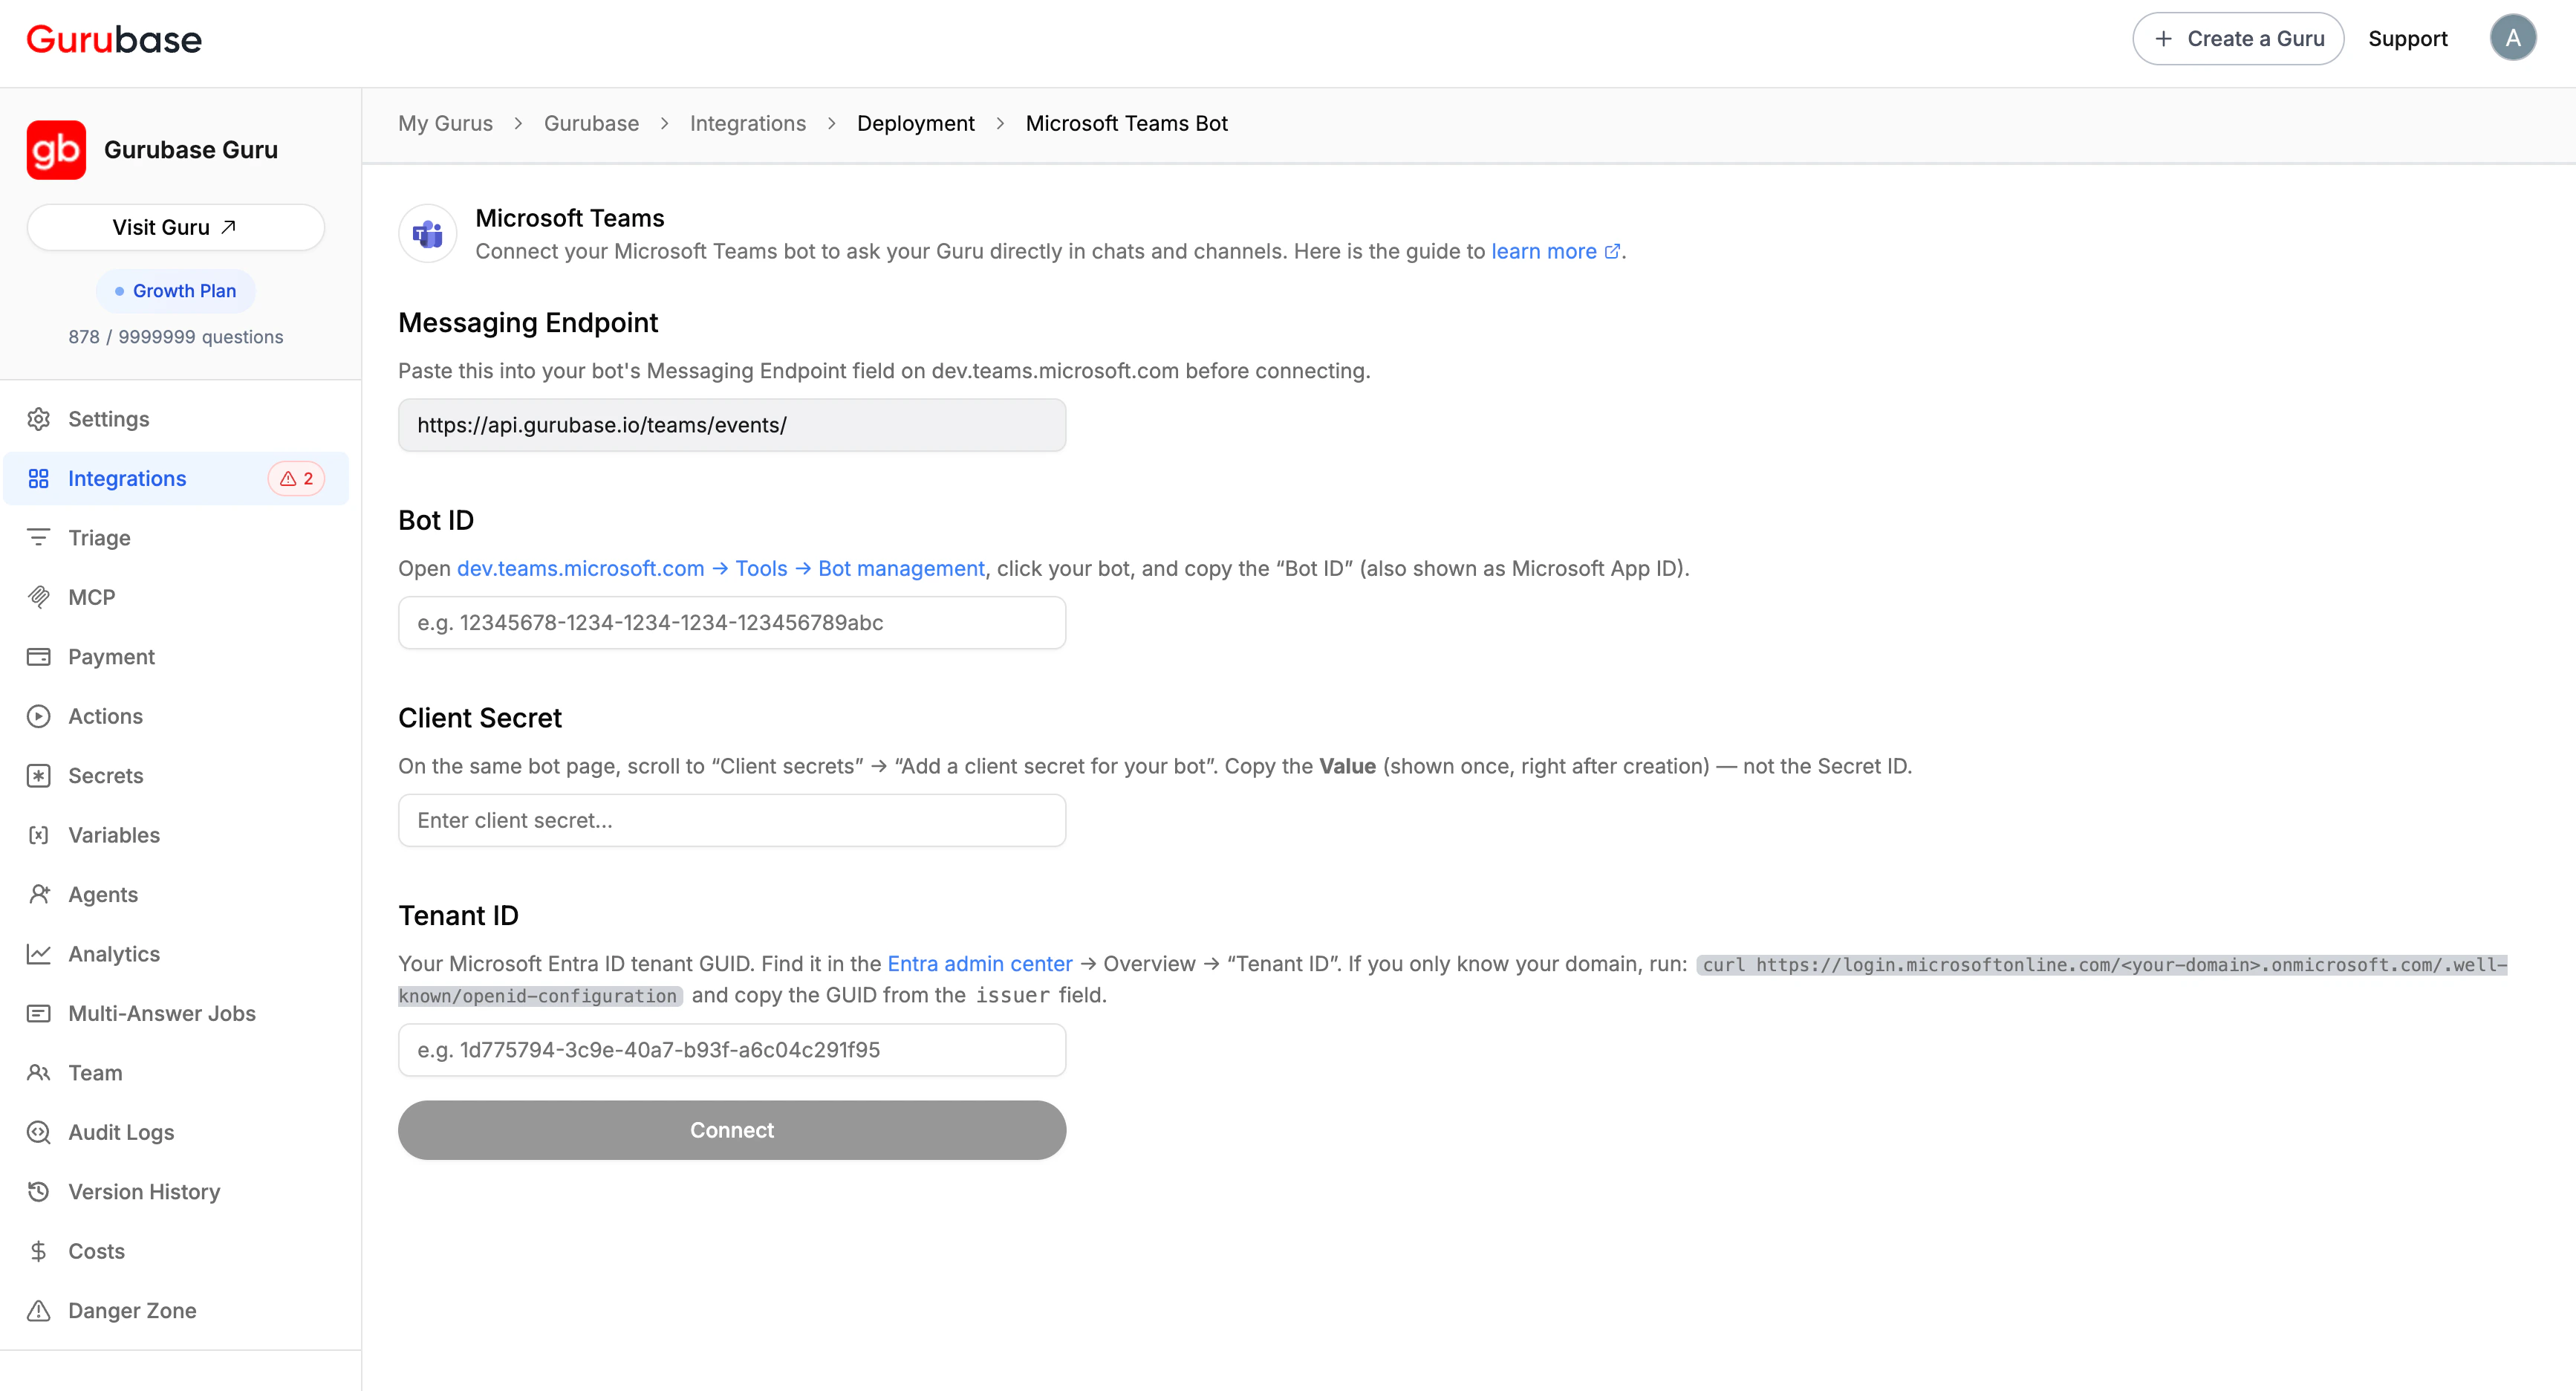The width and height of the screenshot is (2576, 1391).
Task: Click the Growth Plan badge
Action: (x=176, y=291)
